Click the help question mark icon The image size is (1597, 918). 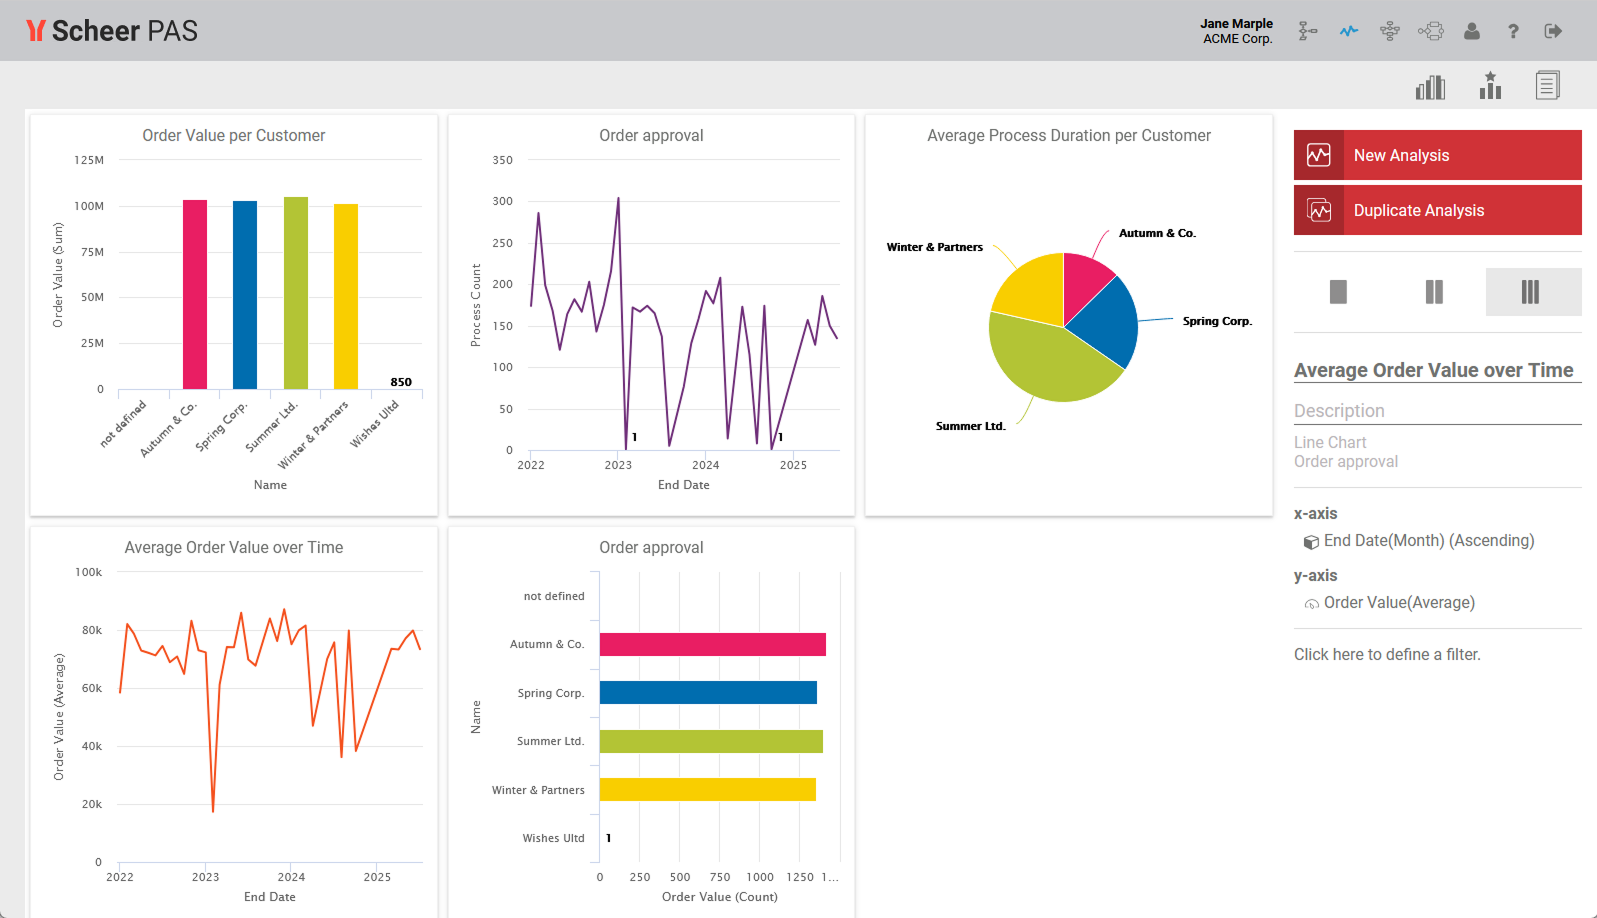1513,31
